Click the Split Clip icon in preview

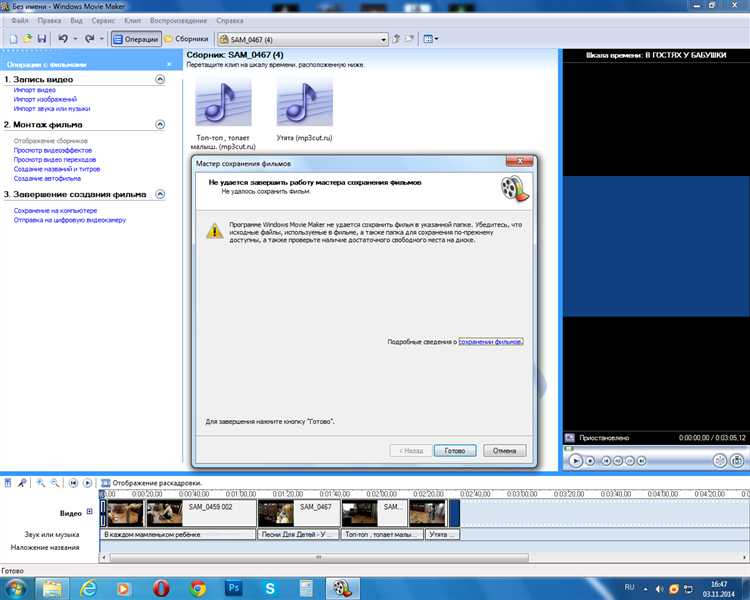720,461
